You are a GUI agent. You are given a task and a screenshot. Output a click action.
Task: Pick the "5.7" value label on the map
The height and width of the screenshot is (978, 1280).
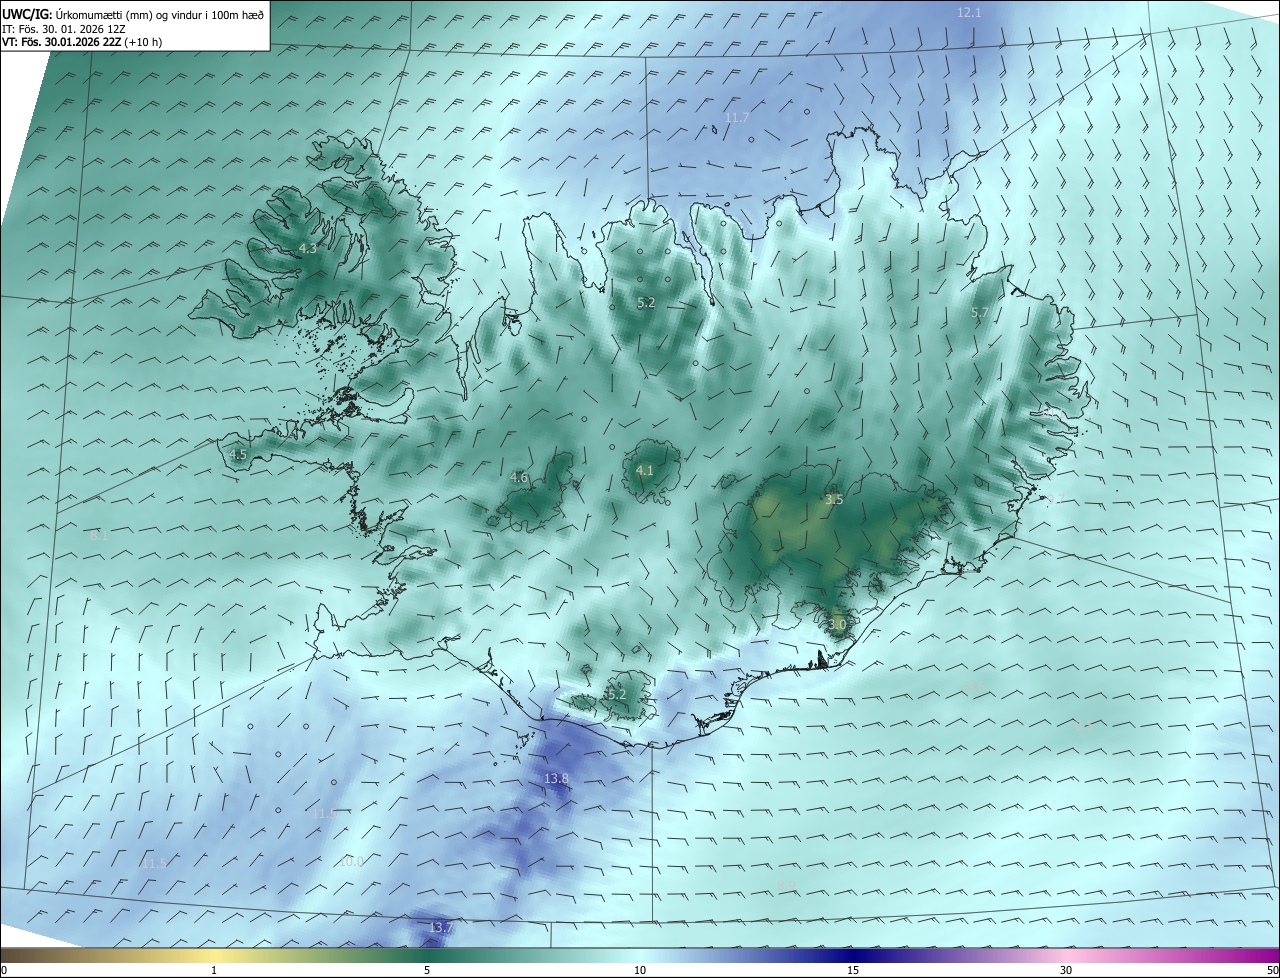[979, 313]
